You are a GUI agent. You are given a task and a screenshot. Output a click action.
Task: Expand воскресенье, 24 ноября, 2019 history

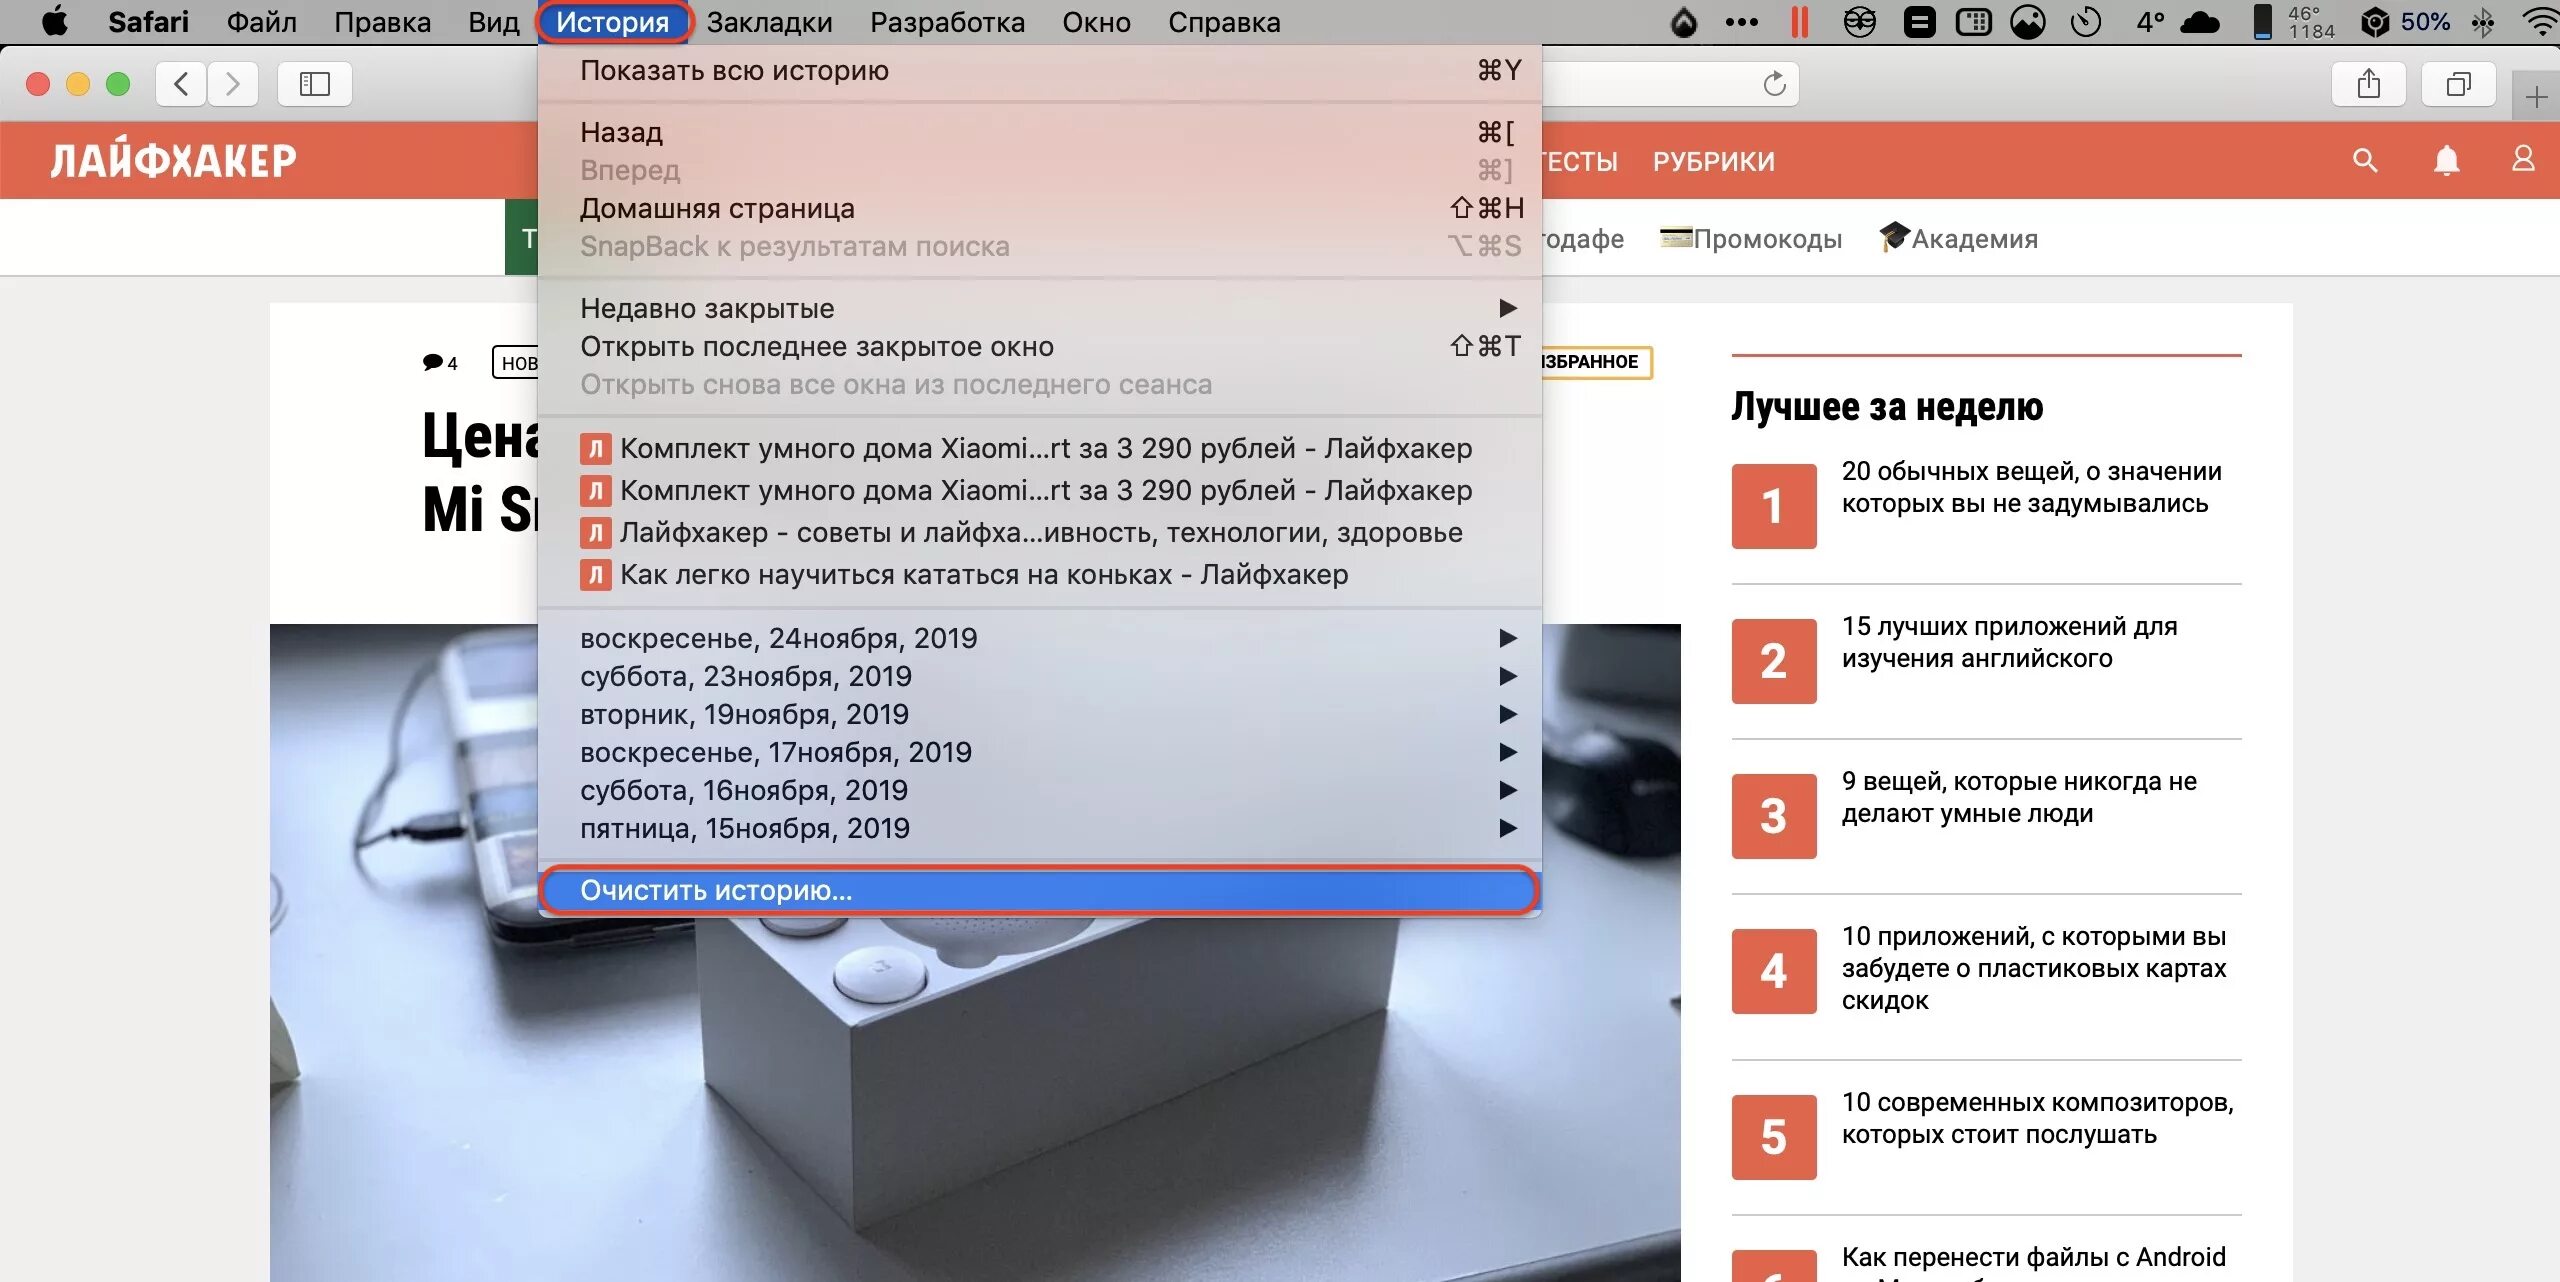pos(1040,639)
